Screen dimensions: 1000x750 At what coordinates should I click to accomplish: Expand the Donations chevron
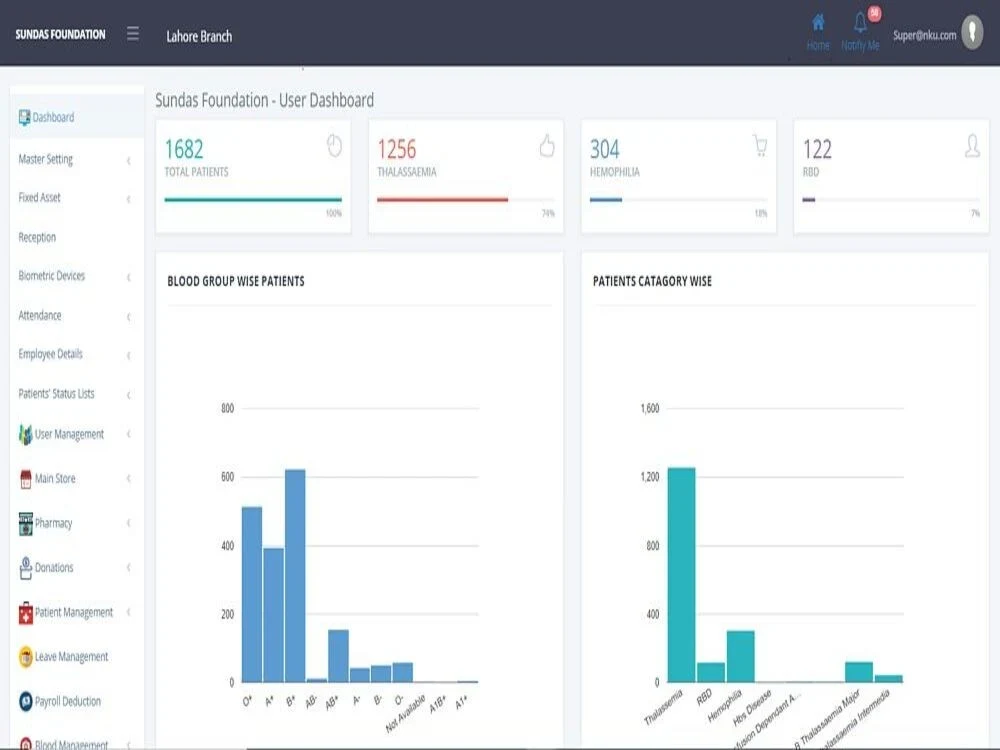tap(129, 567)
